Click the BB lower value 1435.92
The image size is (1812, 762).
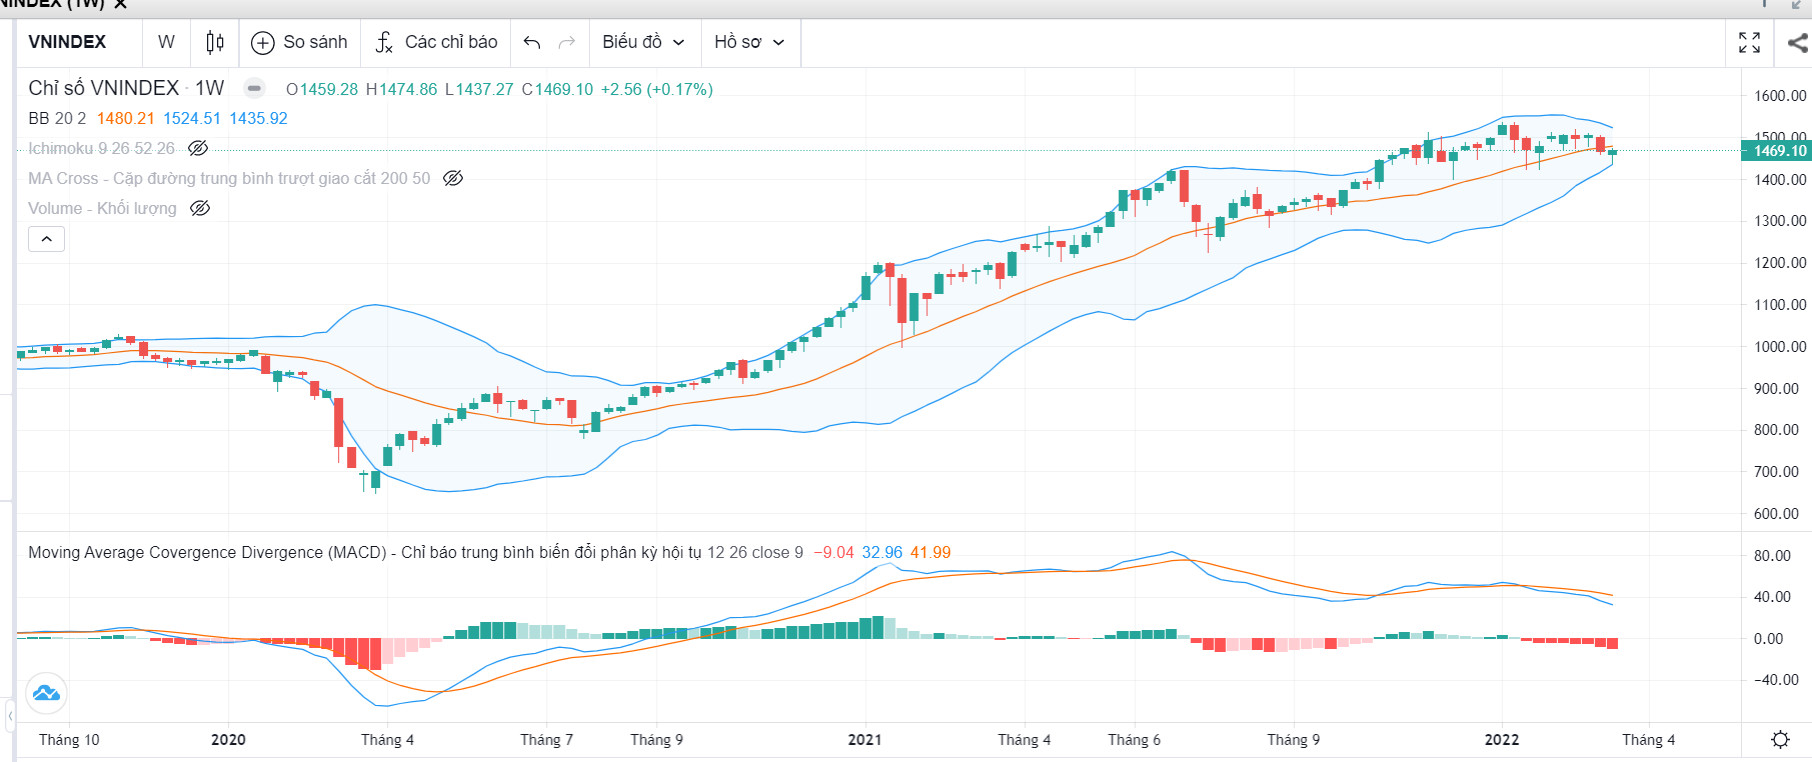pos(258,118)
